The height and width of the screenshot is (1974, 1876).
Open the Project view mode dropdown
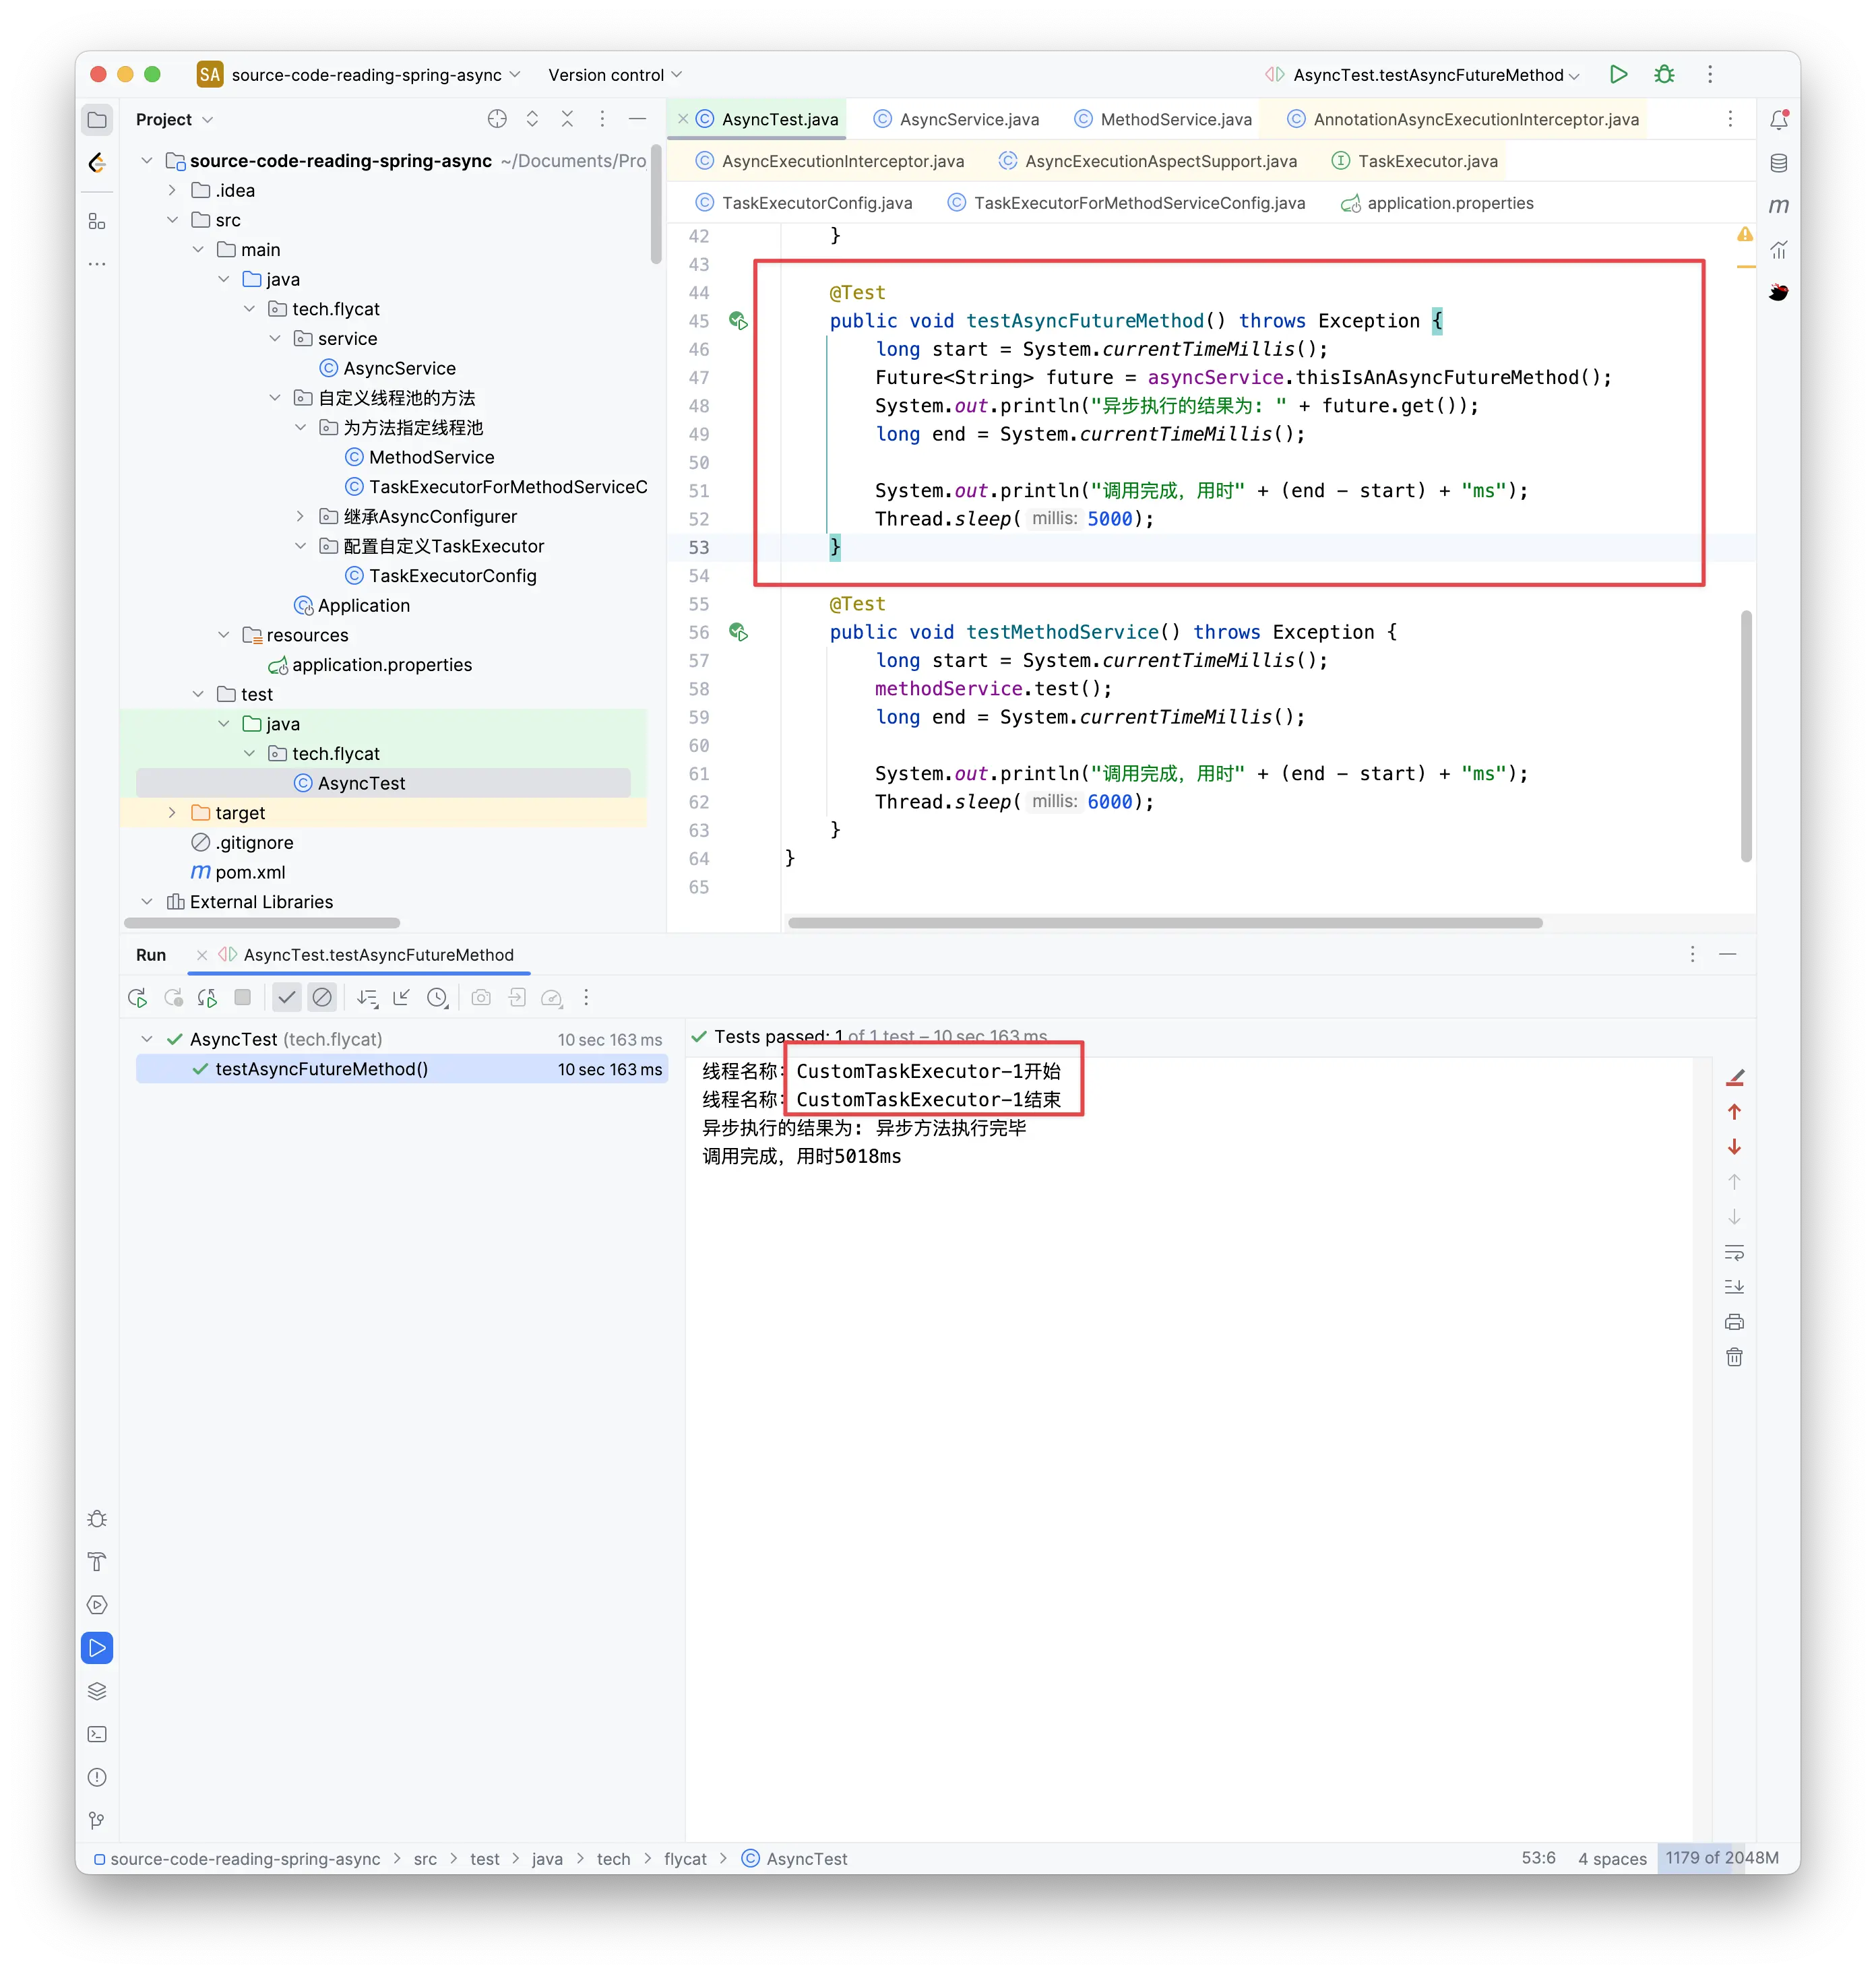(175, 119)
